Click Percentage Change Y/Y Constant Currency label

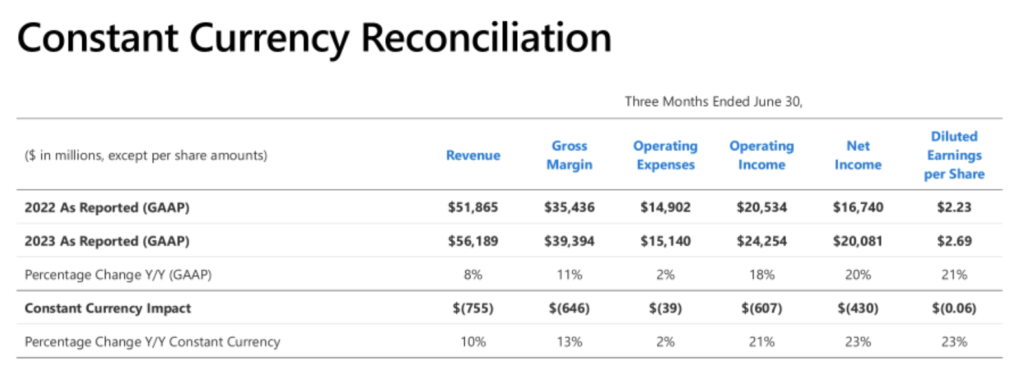click(x=152, y=342)
